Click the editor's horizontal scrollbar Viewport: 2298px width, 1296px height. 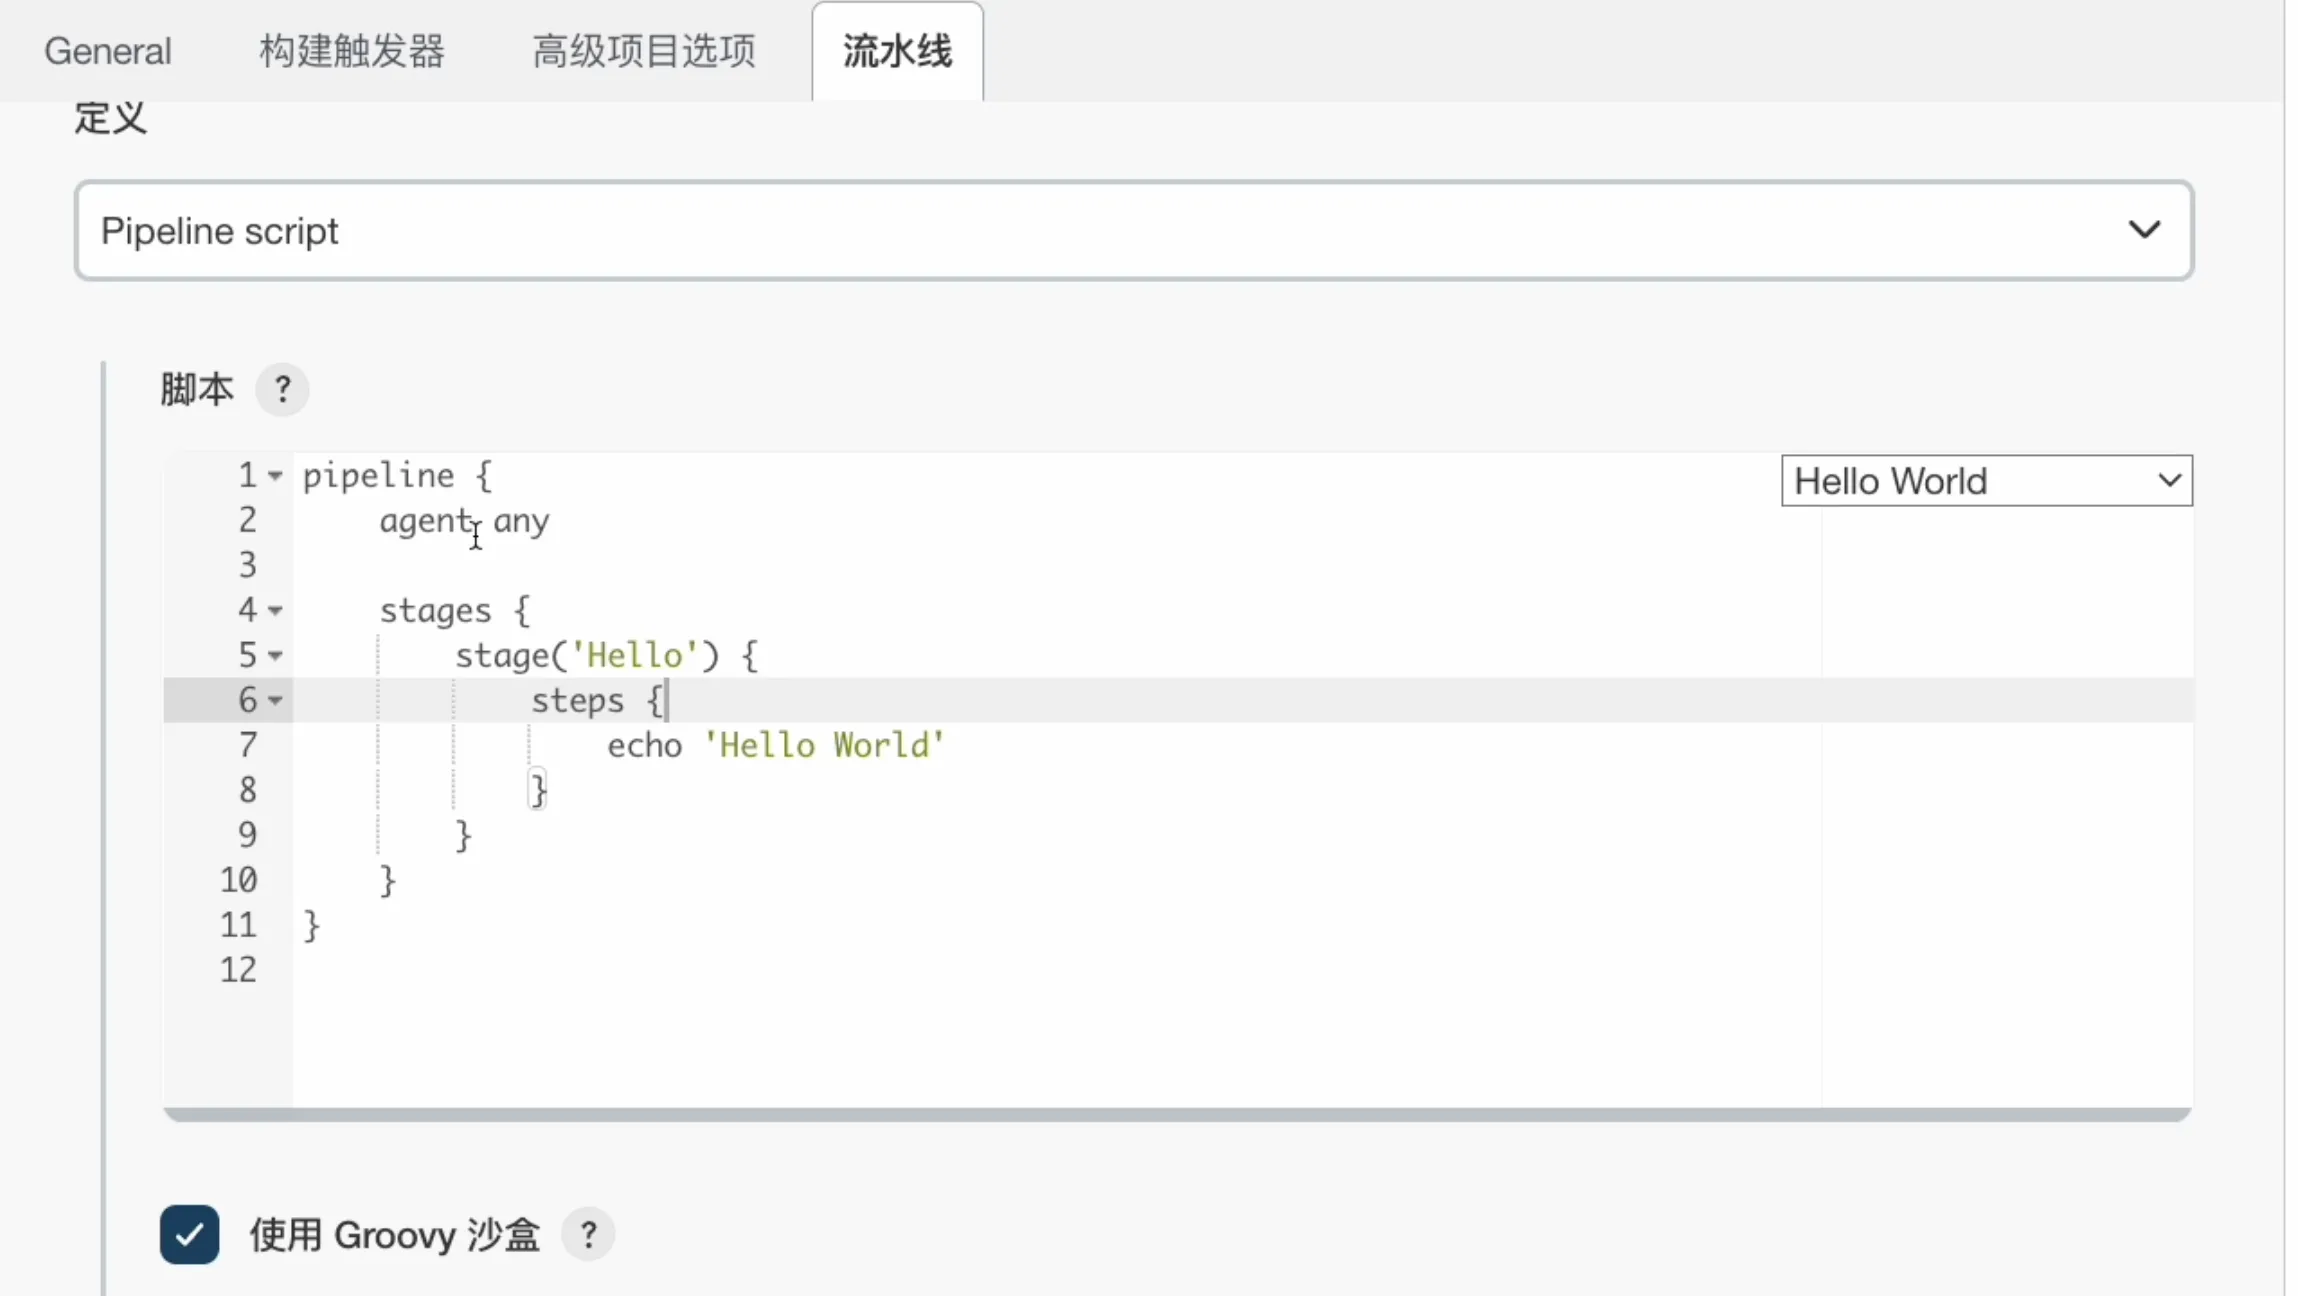tap(1177, 1114)
